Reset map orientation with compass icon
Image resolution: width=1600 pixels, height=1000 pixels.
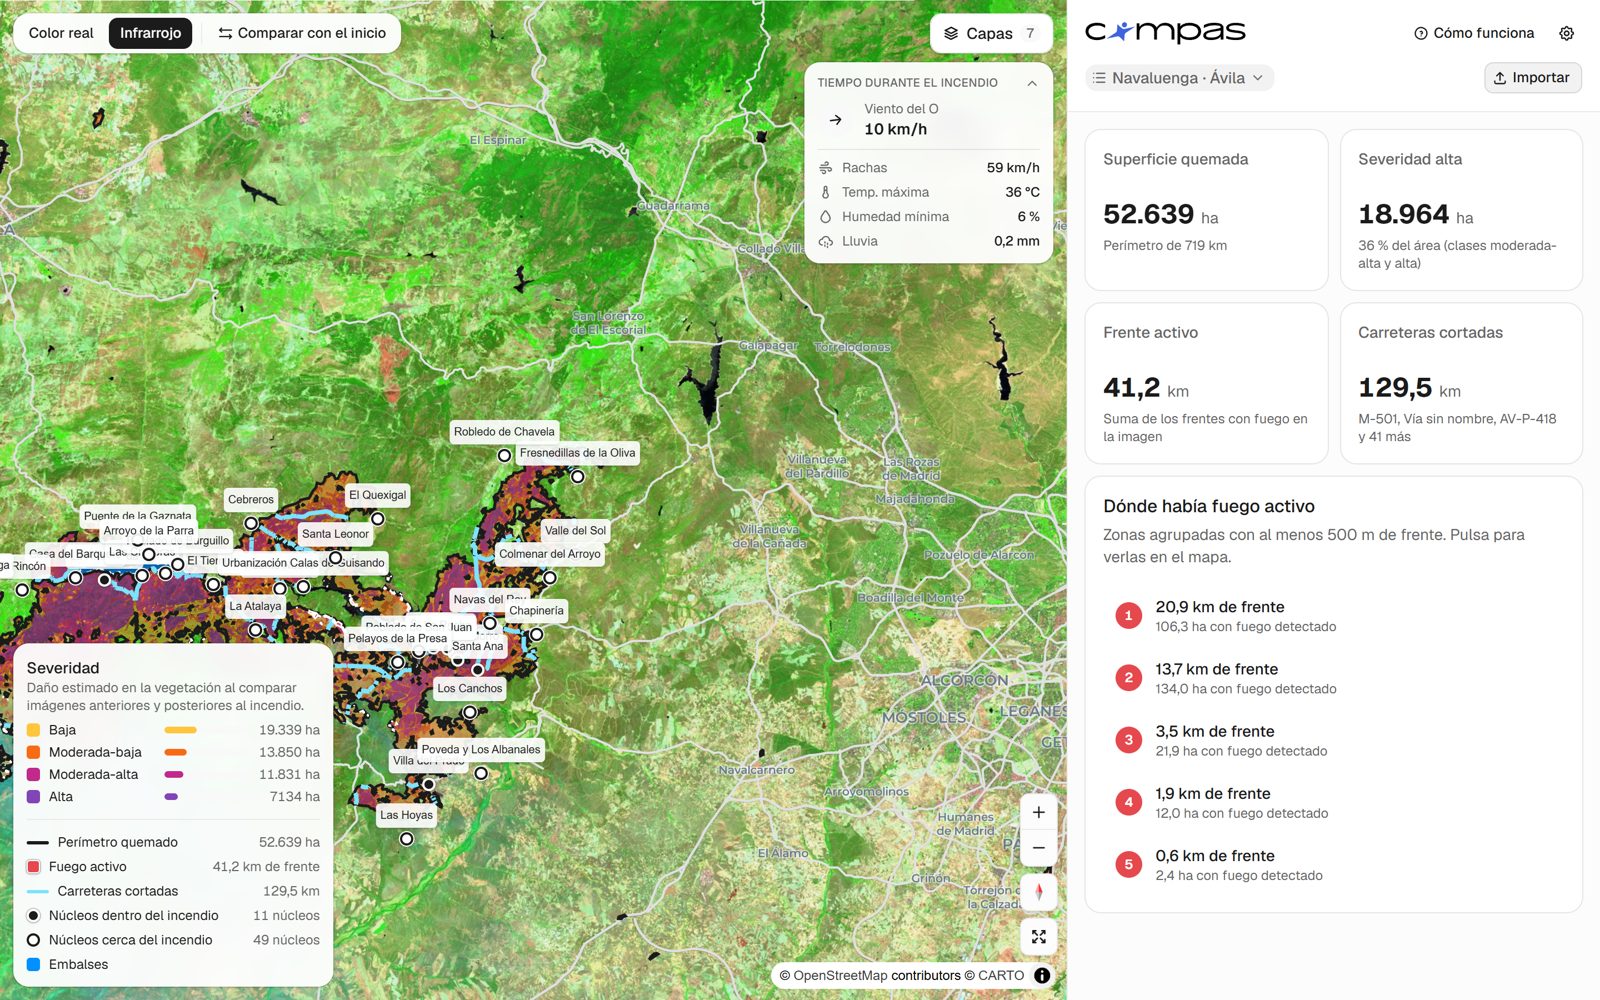1039,892
